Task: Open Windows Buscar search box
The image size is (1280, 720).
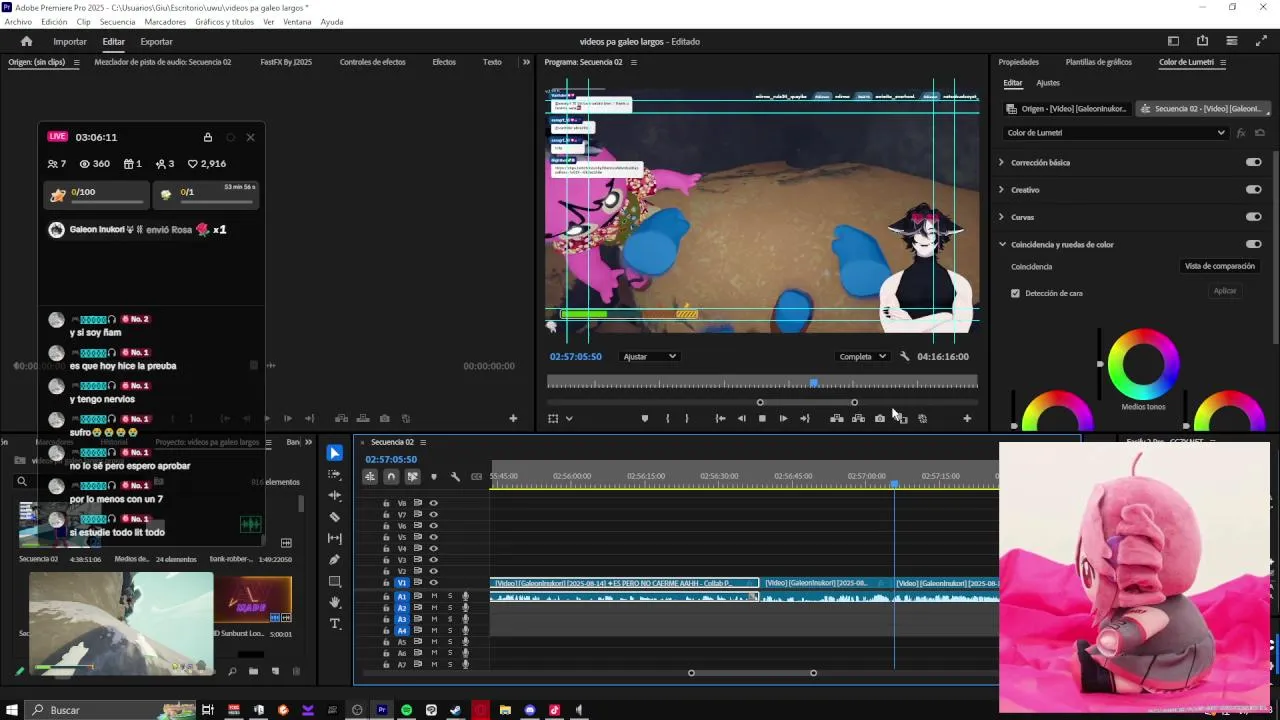Action: 92,710
